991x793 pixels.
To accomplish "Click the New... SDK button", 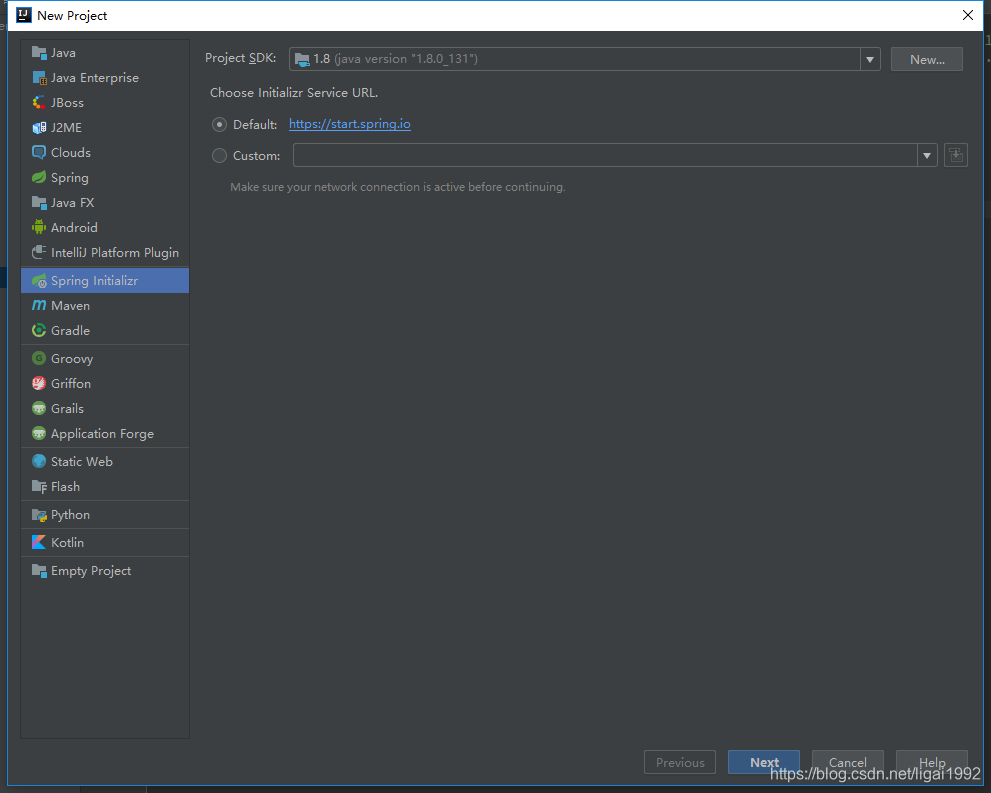I will click(x=927, y=59).
